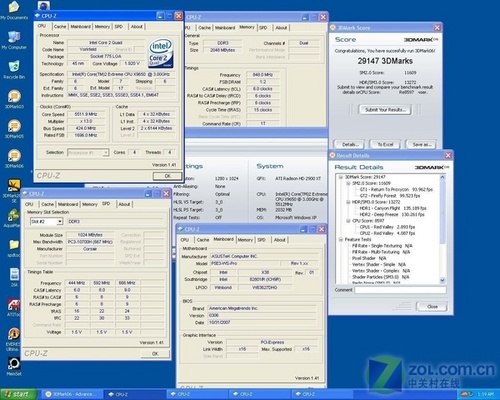
Task: Open CPU tab in the CPU-Z SPD slot window
Action: click(29, 204)
